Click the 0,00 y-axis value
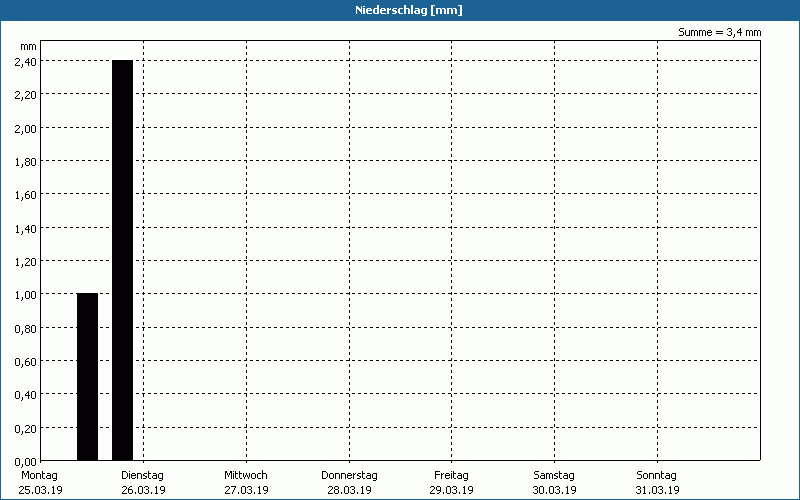 [x=26, y=462]
